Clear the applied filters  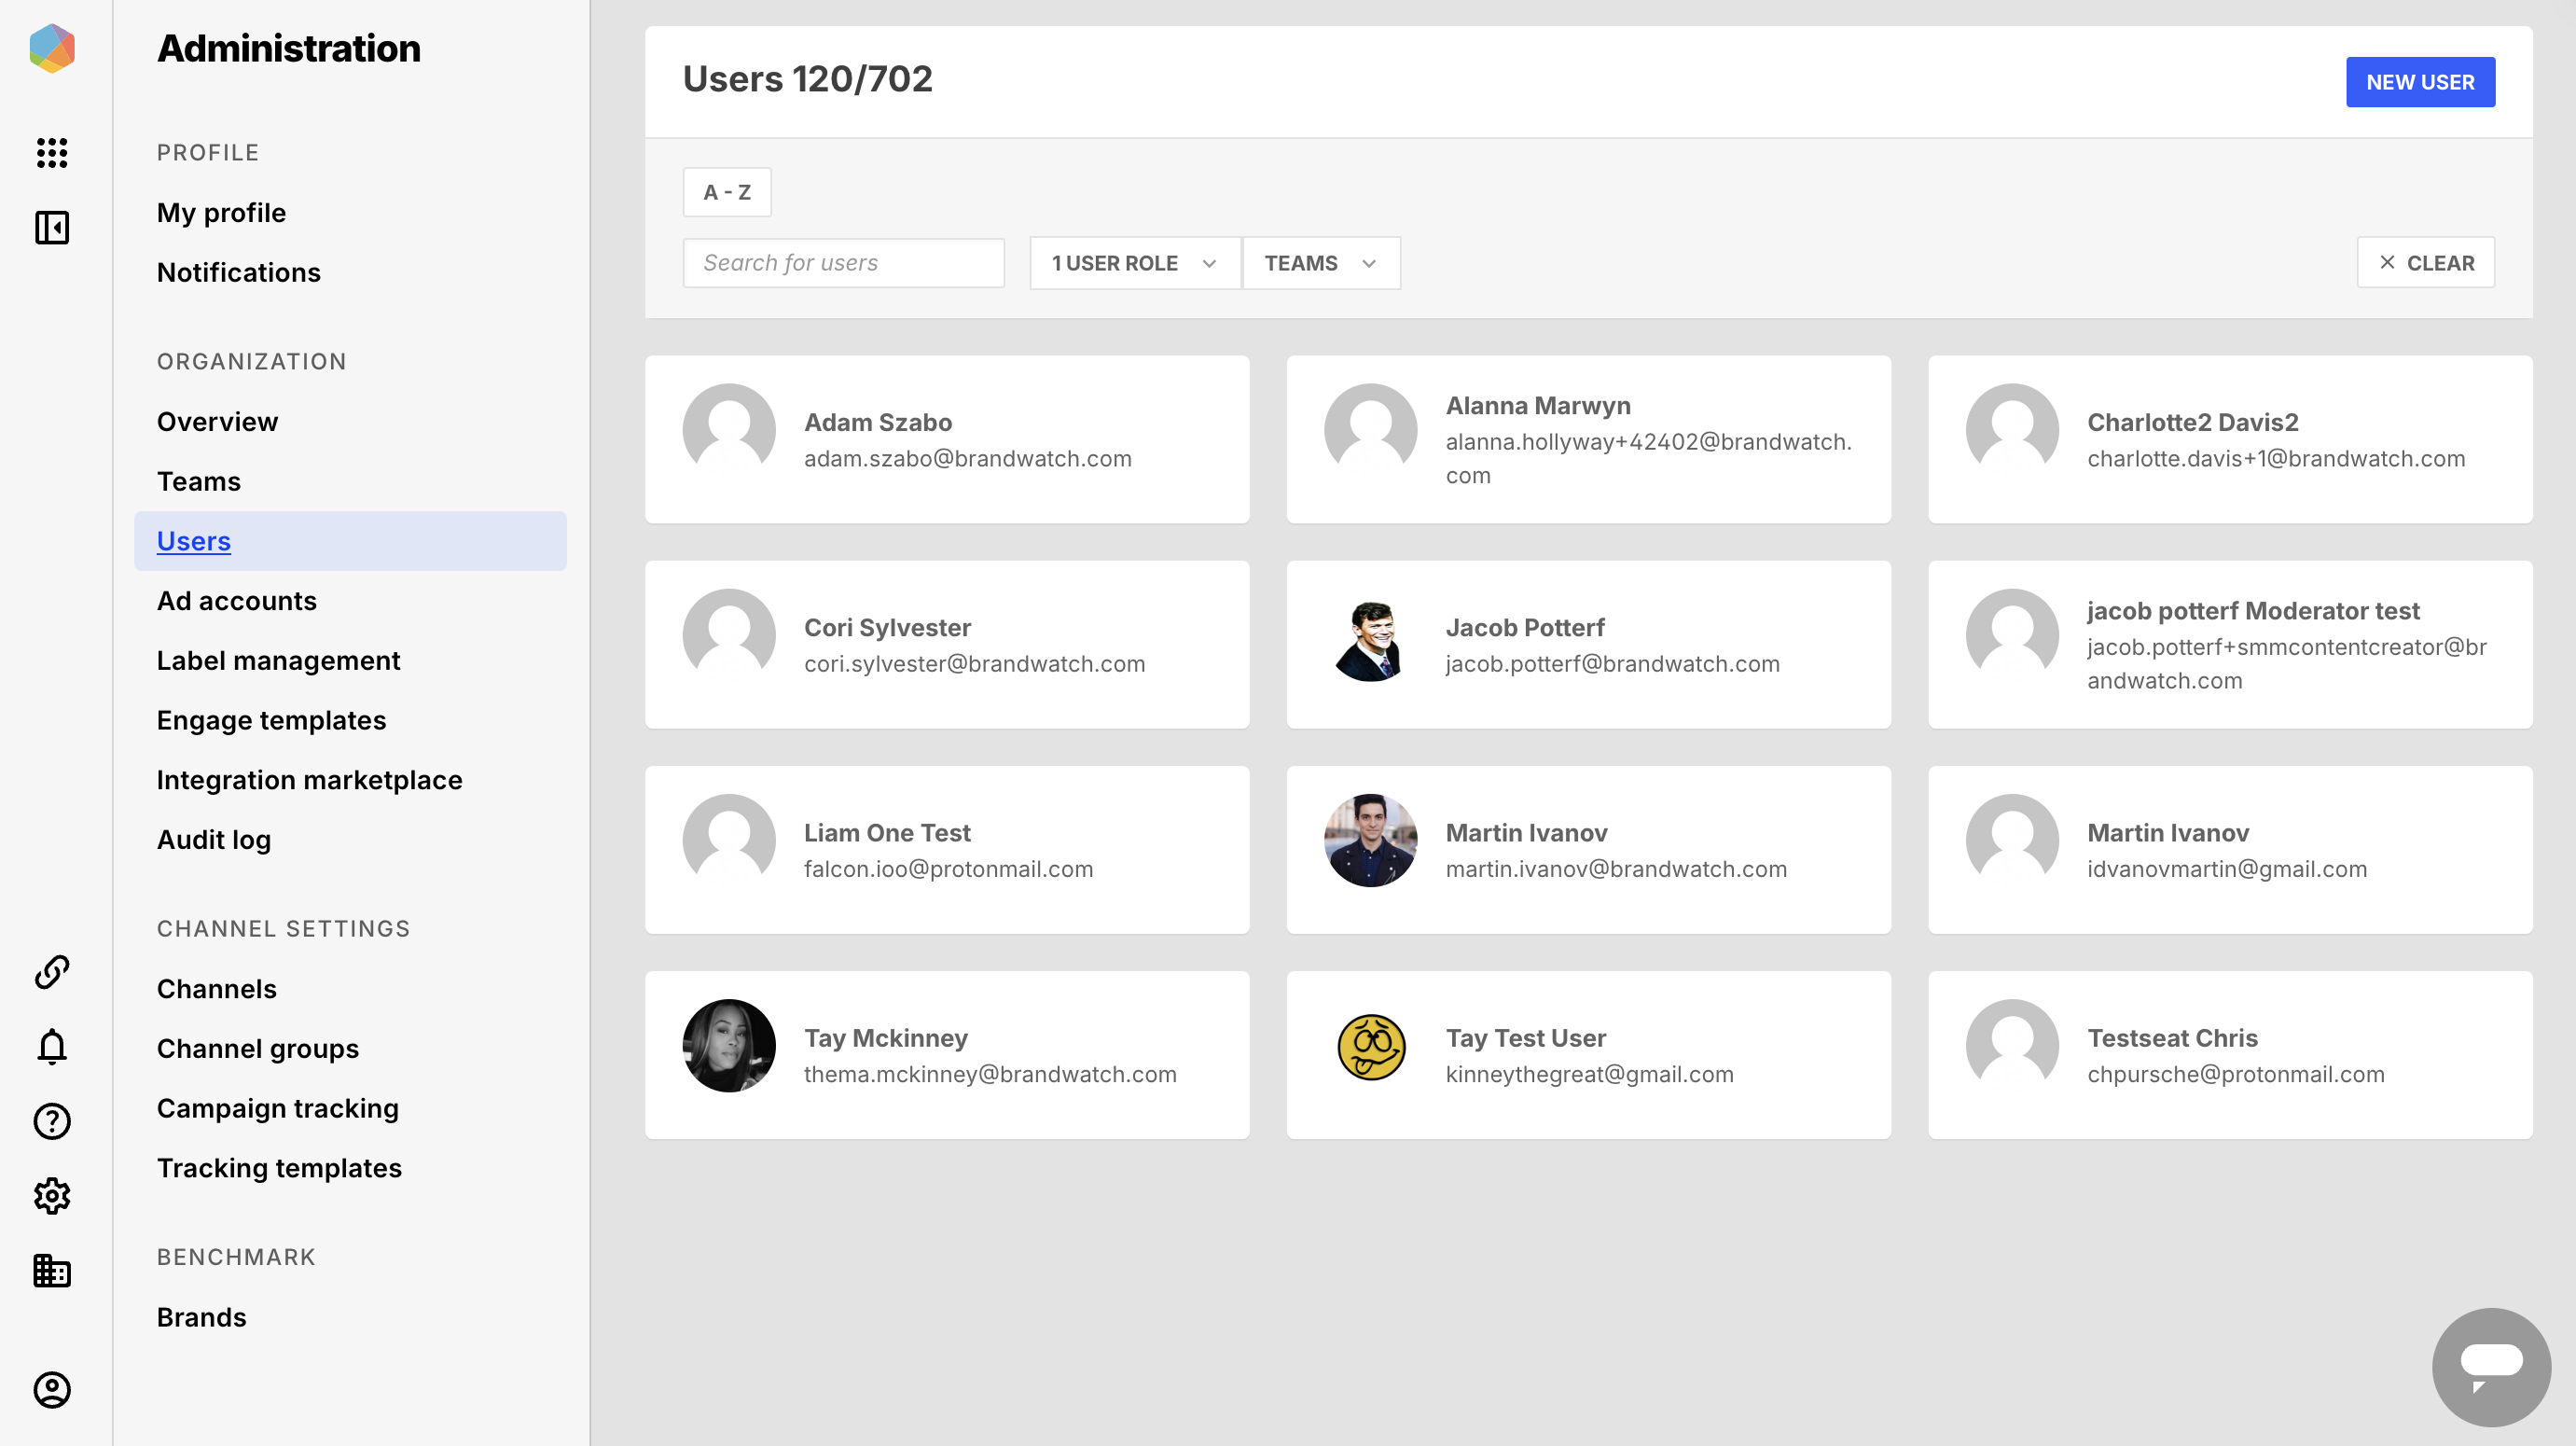2426,262
